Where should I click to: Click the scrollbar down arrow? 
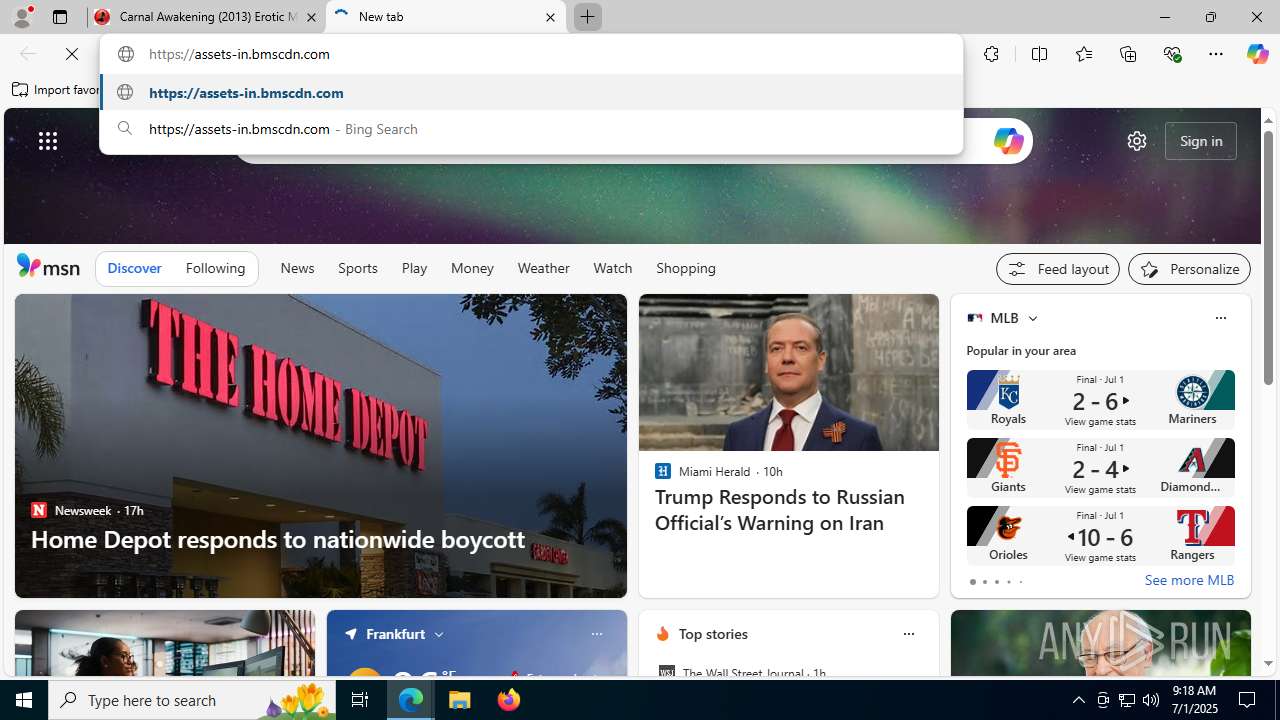click(1268, 663)
